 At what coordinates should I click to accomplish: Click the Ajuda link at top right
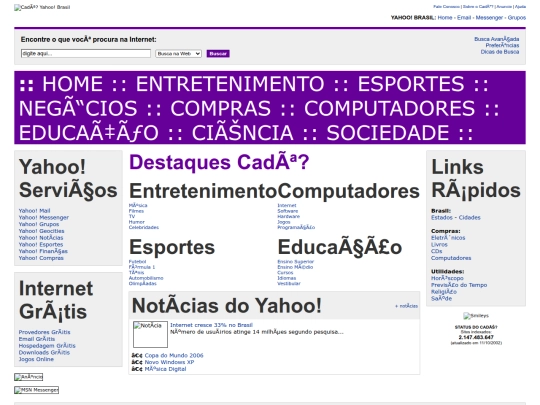(520, 7)
